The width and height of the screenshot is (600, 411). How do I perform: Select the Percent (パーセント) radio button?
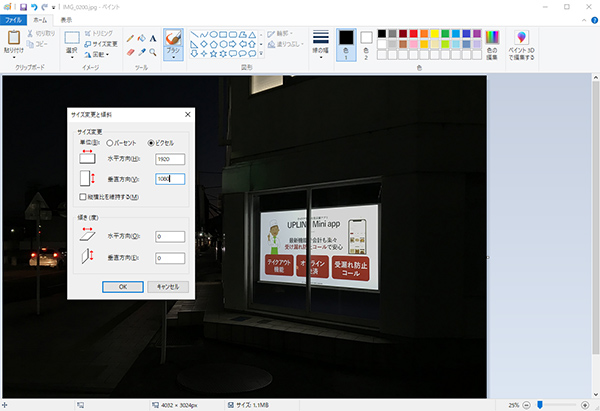coord(109,143)
